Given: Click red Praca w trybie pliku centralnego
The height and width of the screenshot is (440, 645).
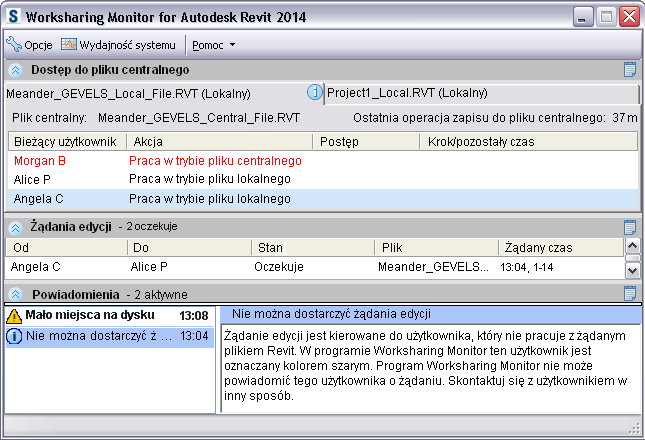Looking at the screenshot, I should (216, 161).
